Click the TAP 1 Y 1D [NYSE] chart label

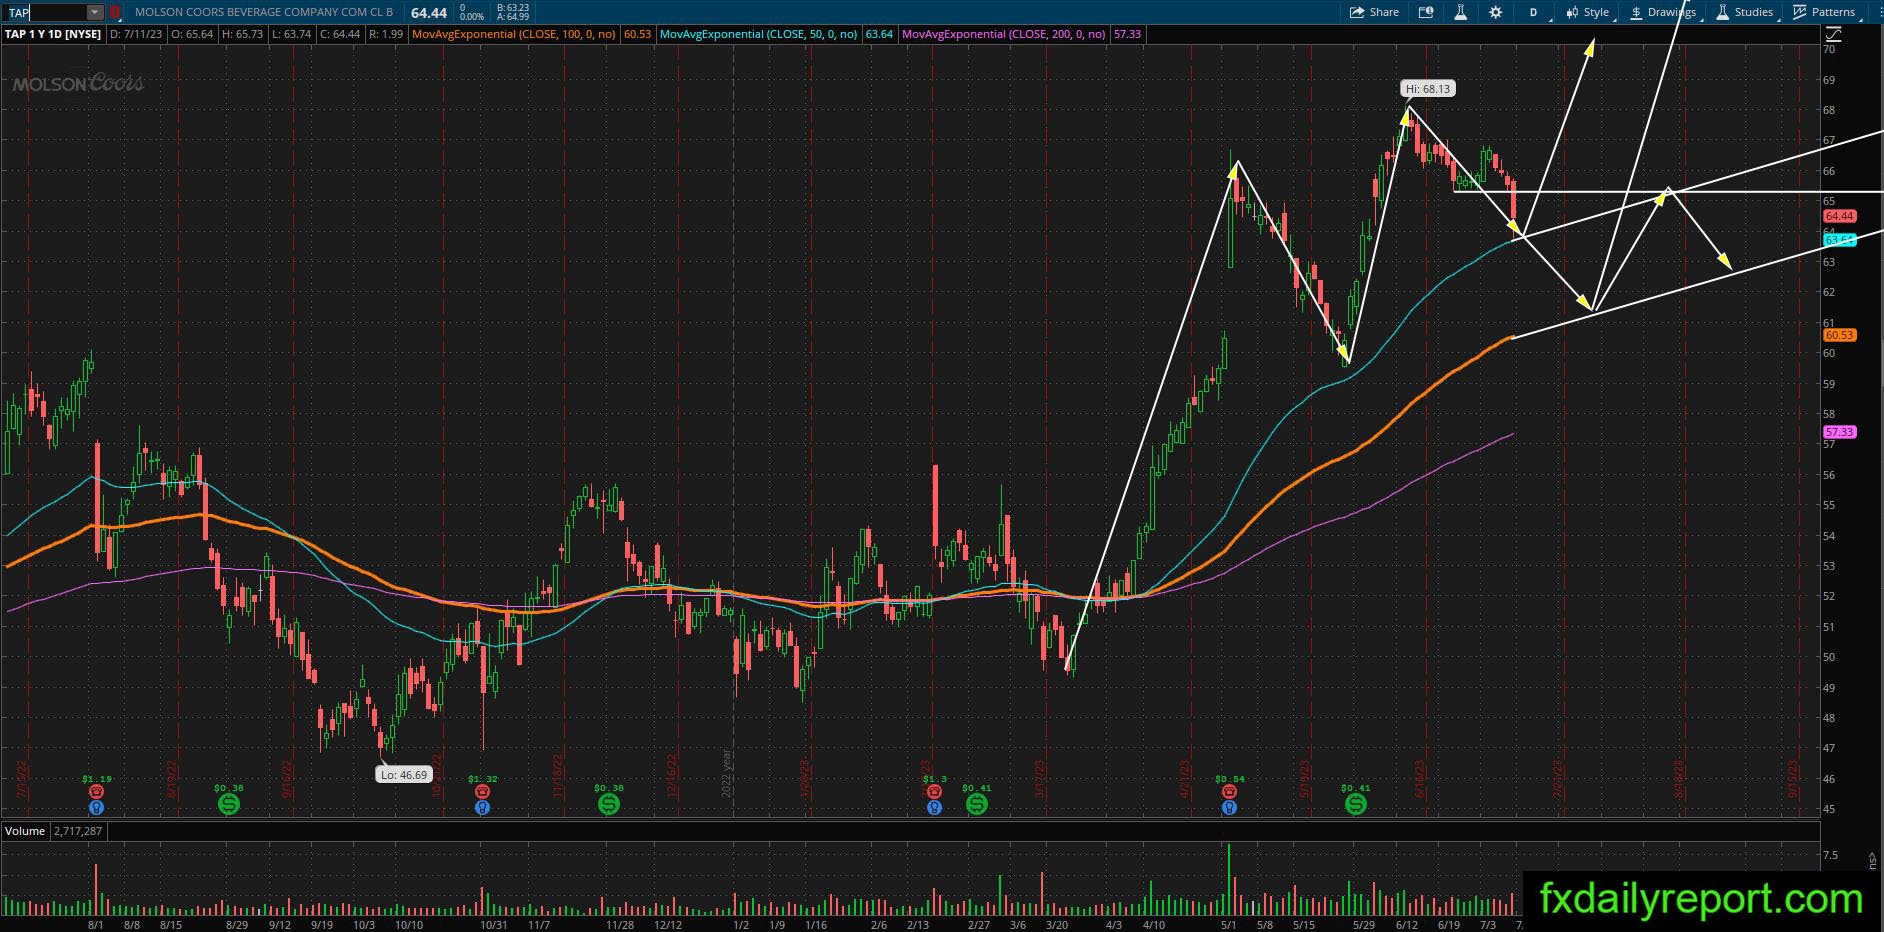point(53,34)
